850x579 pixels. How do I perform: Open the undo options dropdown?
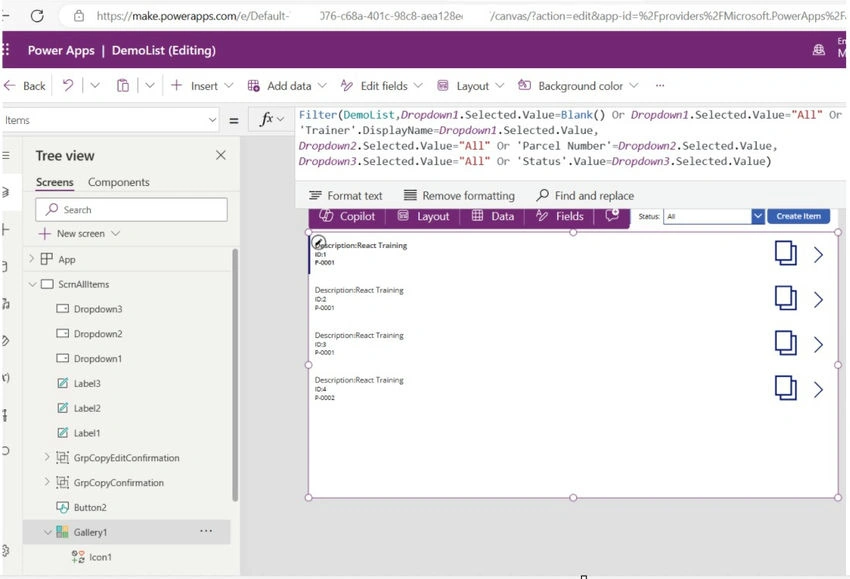95,85
